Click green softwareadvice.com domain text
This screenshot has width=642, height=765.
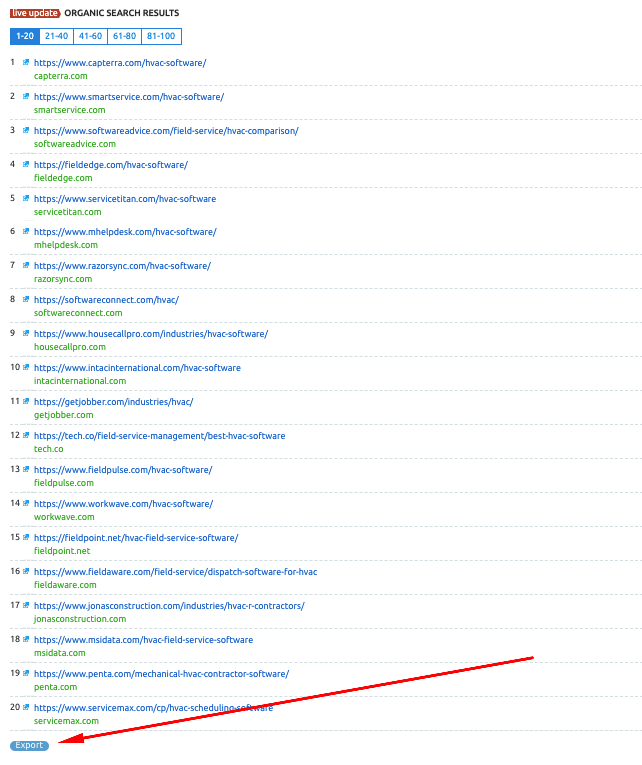coord(75,144)
